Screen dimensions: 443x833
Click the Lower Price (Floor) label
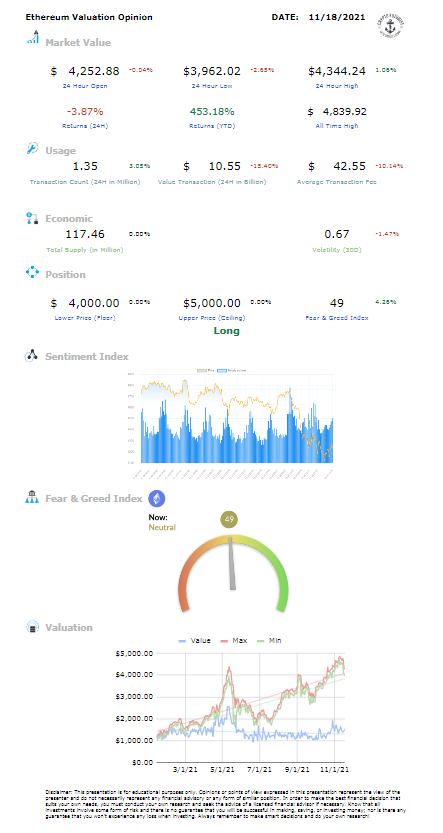[85, 318]
